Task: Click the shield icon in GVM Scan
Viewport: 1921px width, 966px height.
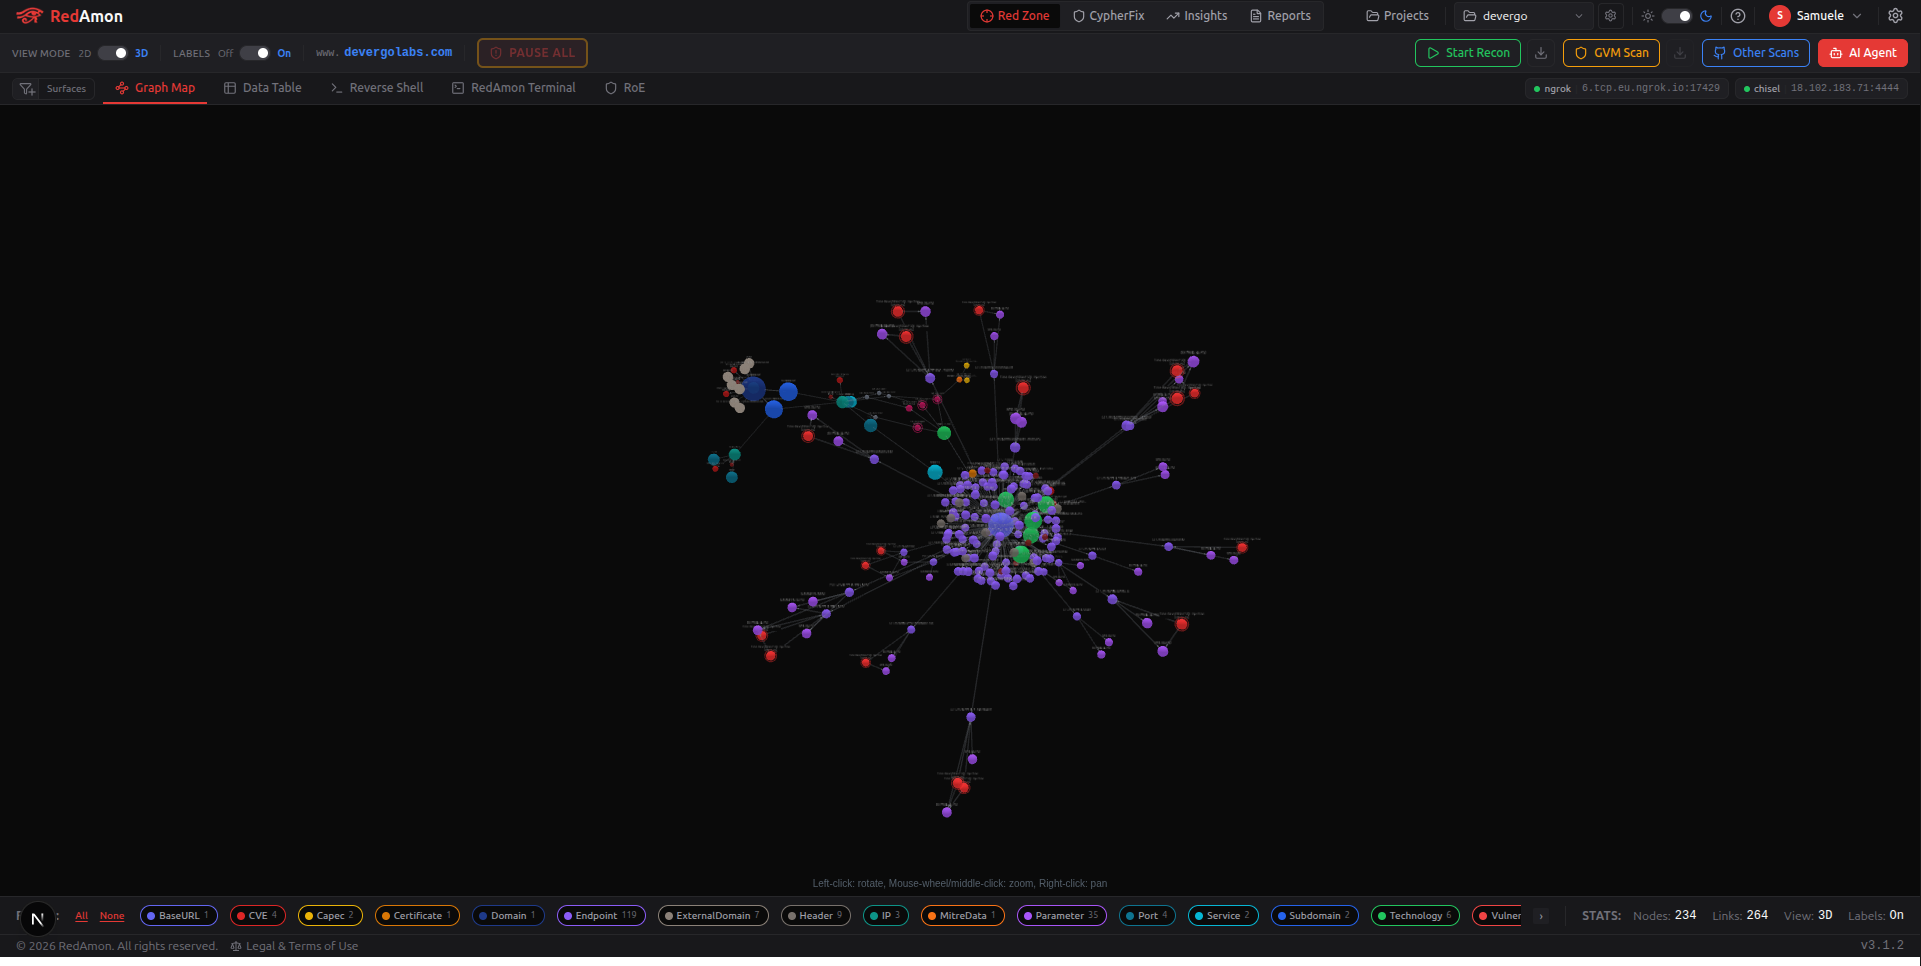Action: click(1581, 53)
